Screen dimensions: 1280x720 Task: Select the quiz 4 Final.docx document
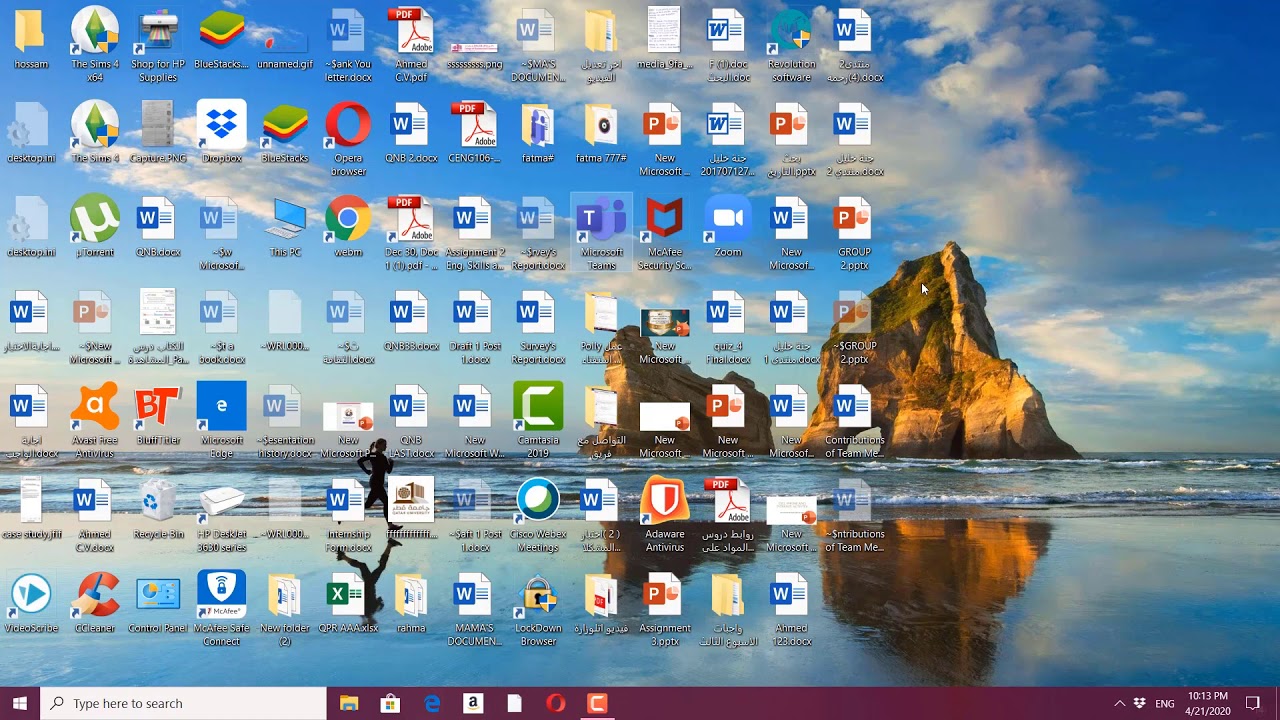tap(728, 327)
